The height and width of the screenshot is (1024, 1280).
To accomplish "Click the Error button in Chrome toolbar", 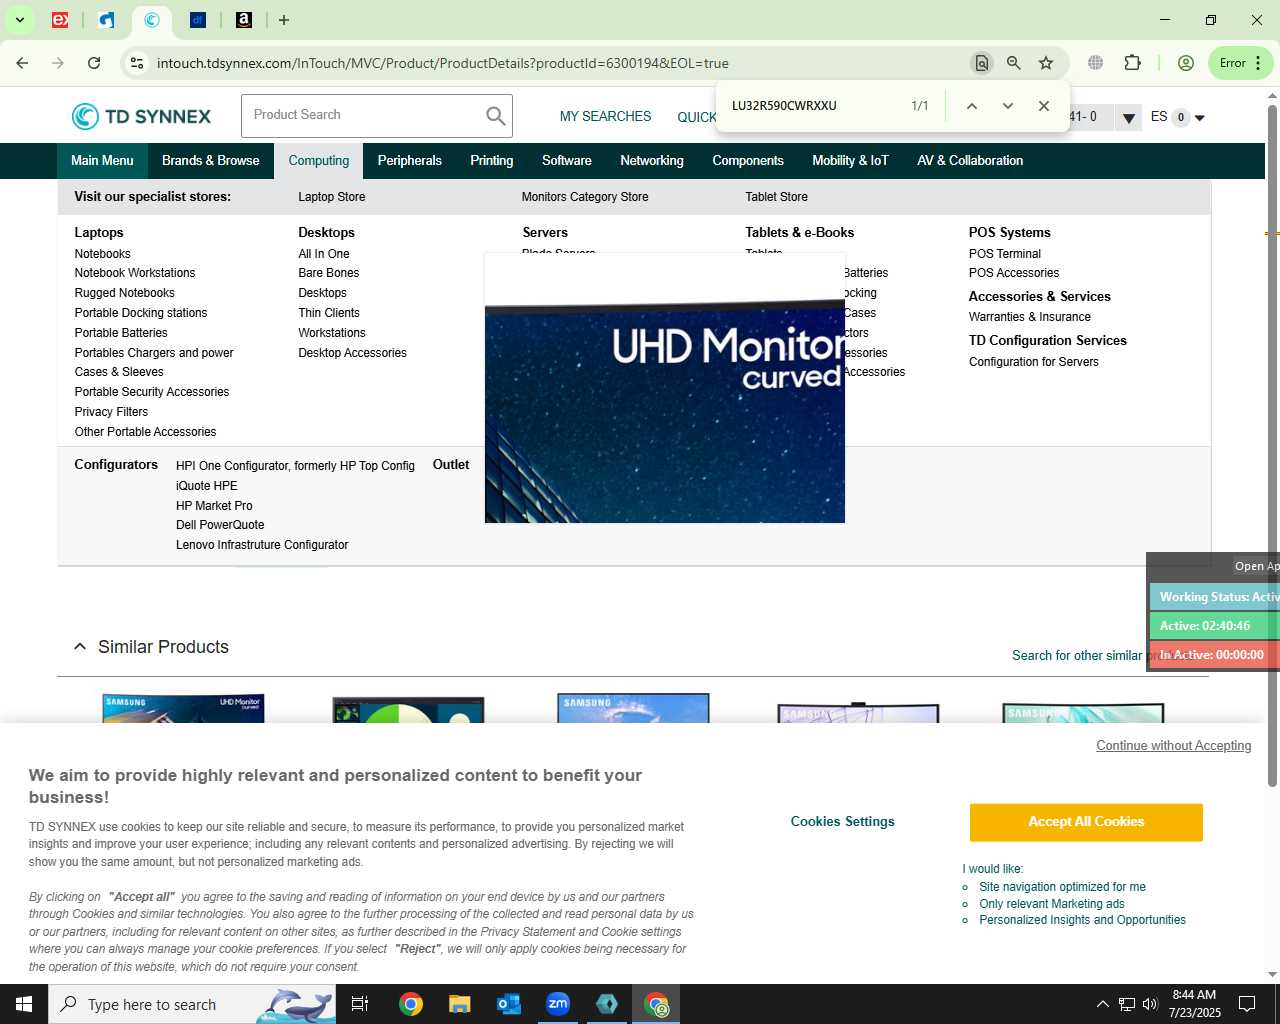I will 1241,63.
